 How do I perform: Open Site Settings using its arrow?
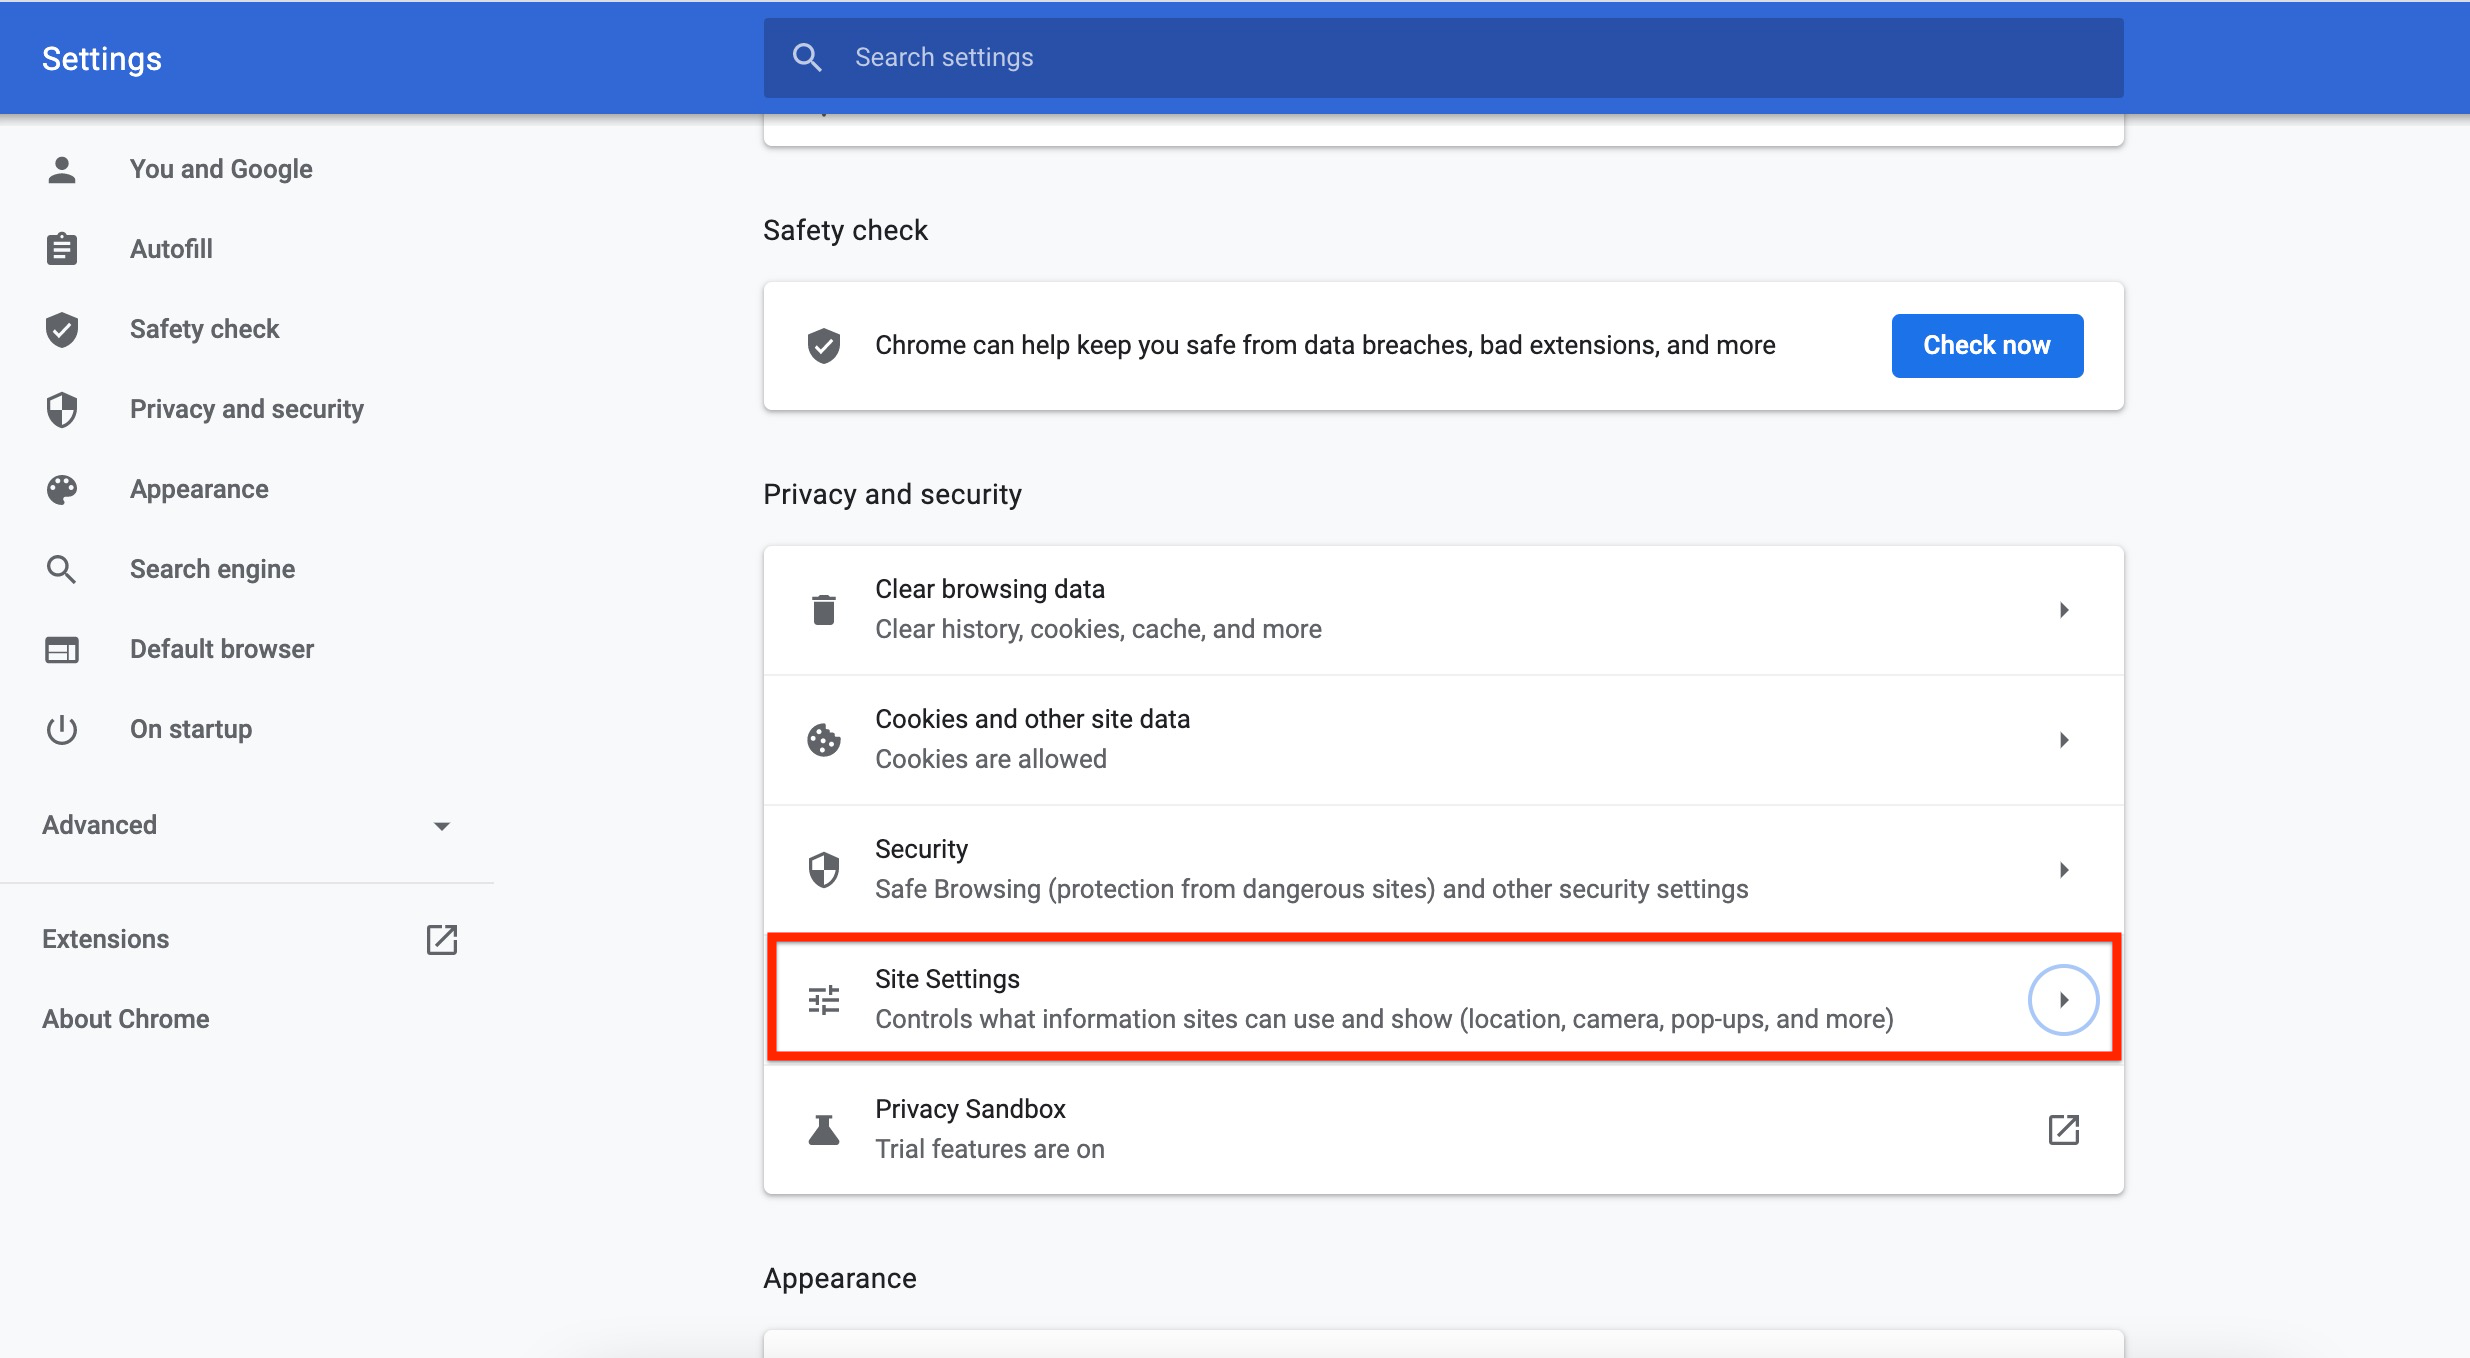tap(2063, 999)
